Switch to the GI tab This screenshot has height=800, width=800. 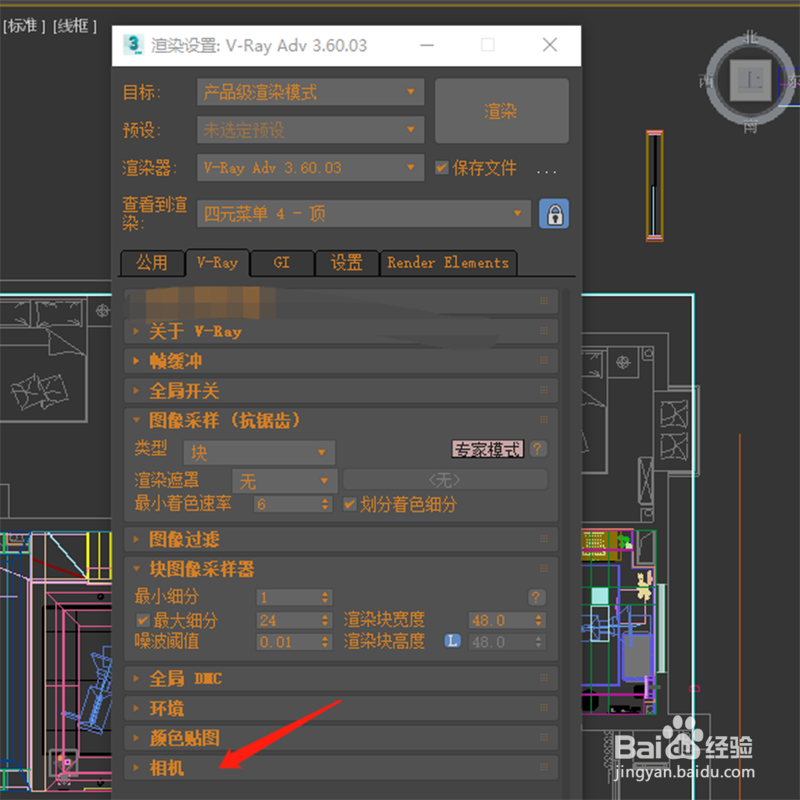coord(282,263)
